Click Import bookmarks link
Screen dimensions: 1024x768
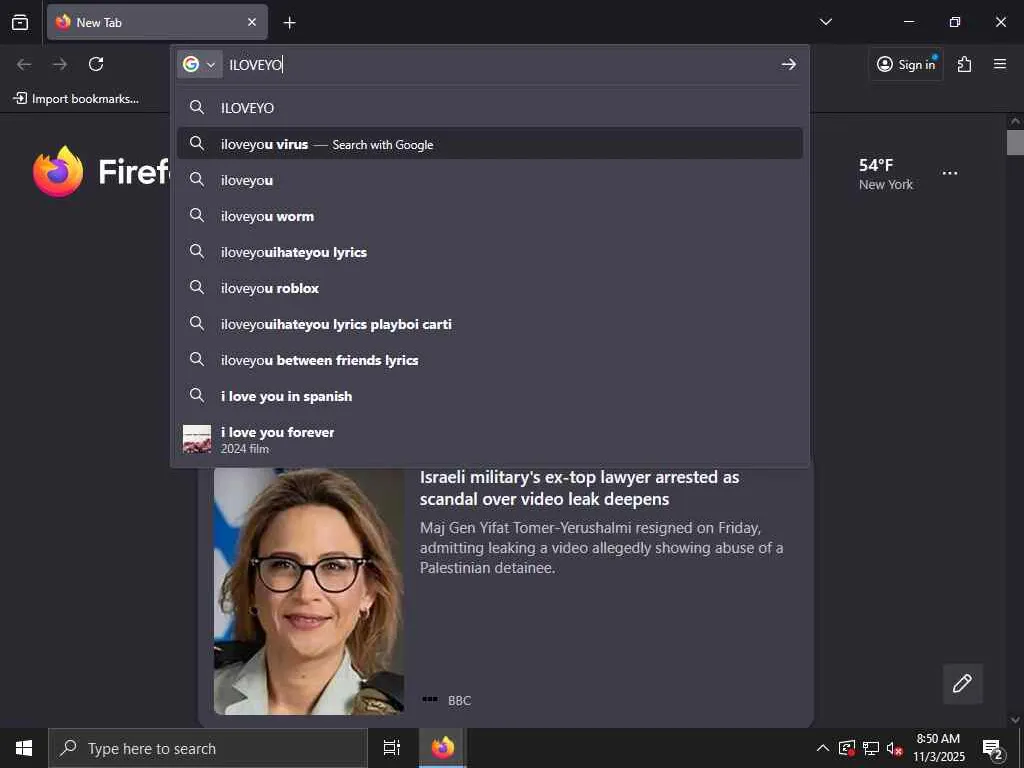coord(76,99)
